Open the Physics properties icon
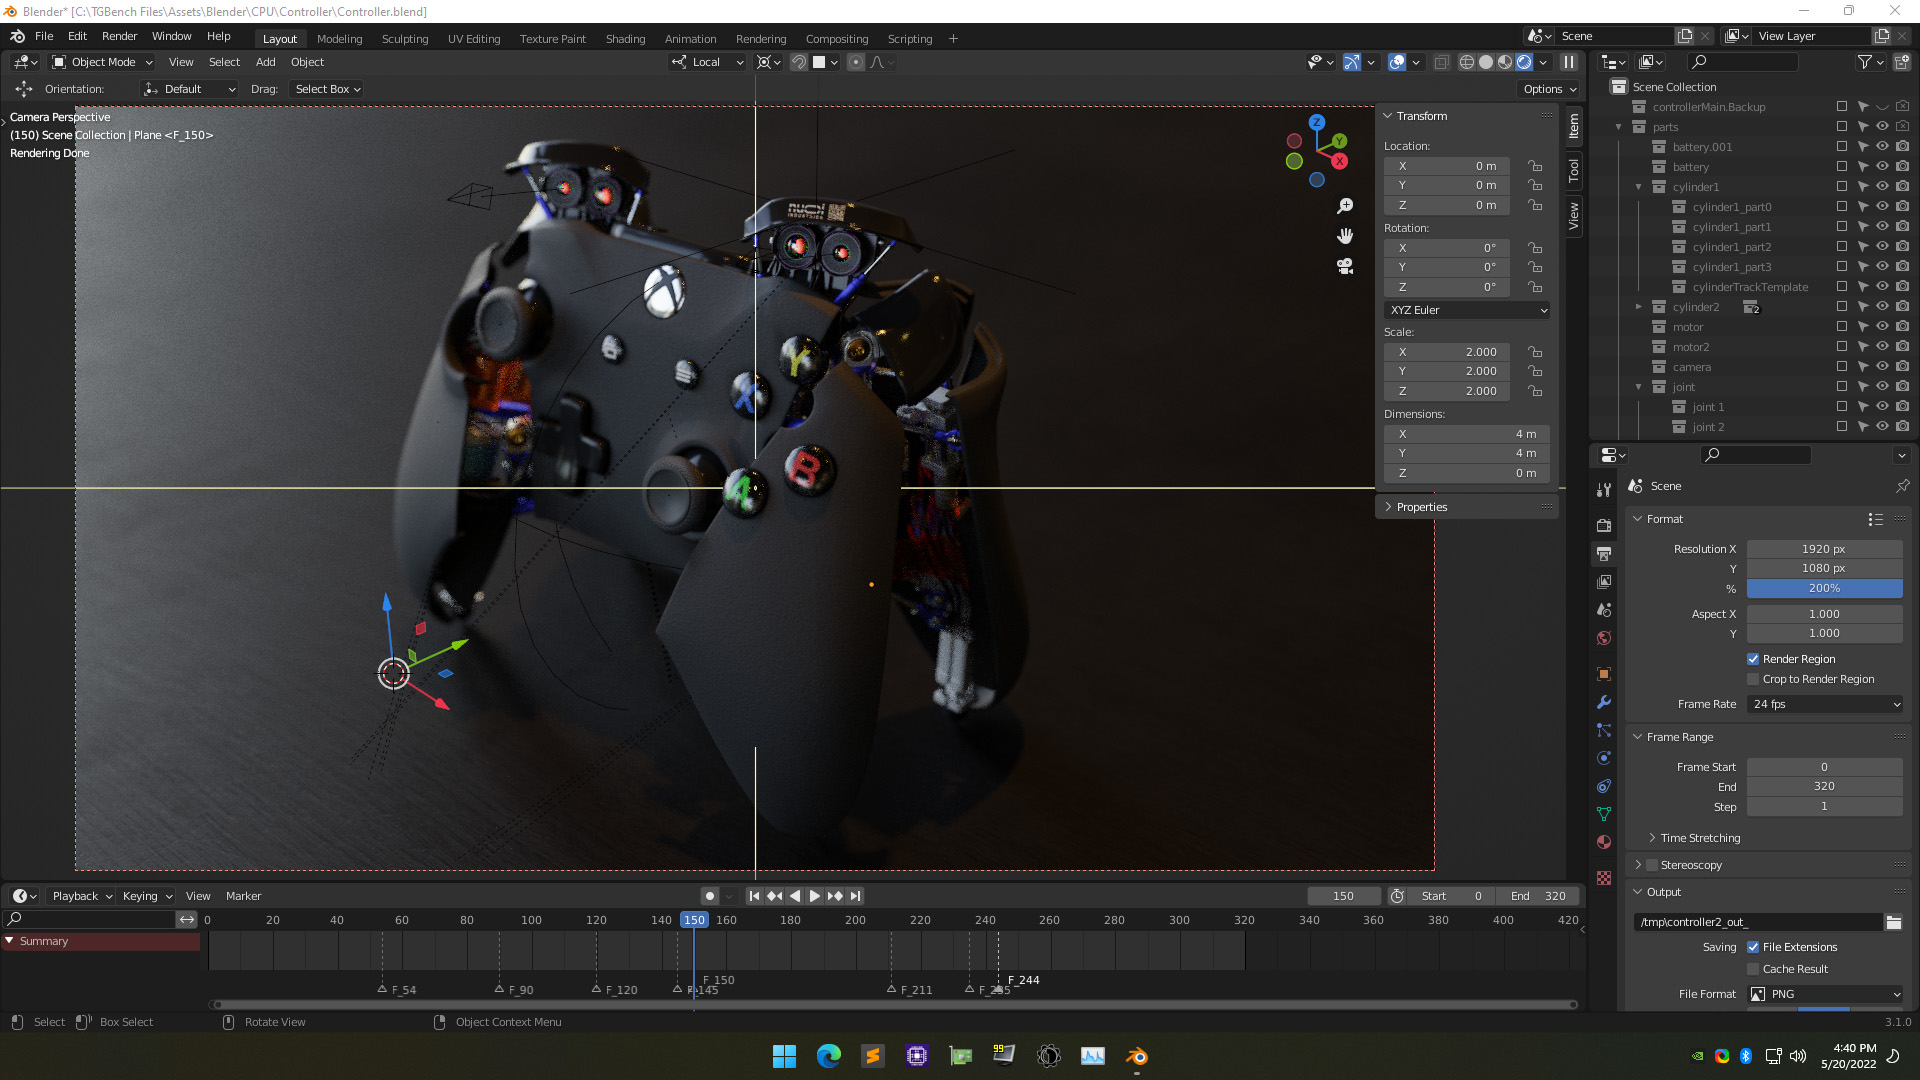 point(1604,758)
